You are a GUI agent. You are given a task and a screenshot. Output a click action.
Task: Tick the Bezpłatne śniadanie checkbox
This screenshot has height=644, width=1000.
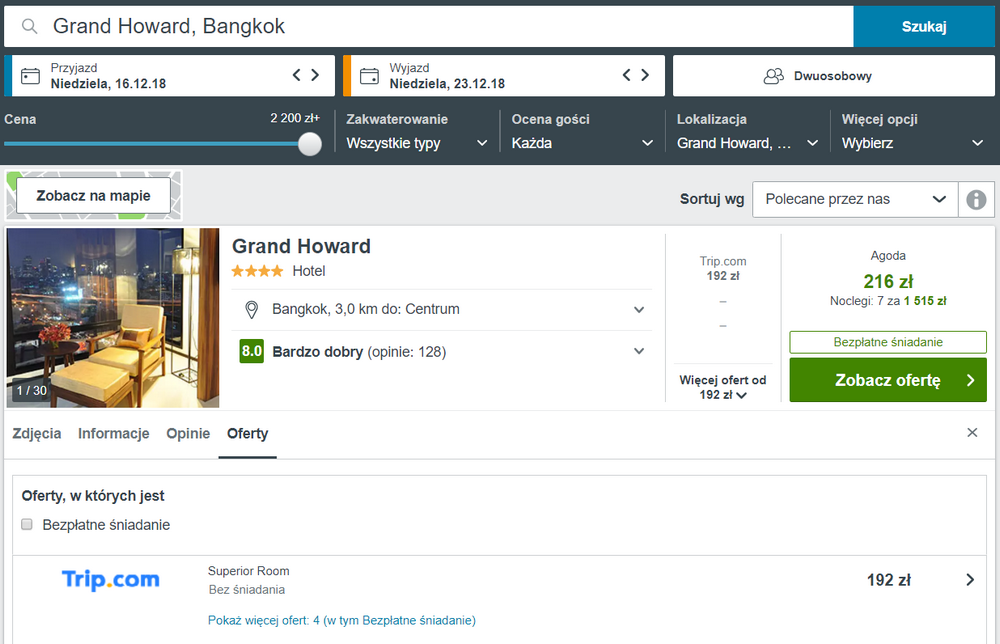(x=27, y=524)
